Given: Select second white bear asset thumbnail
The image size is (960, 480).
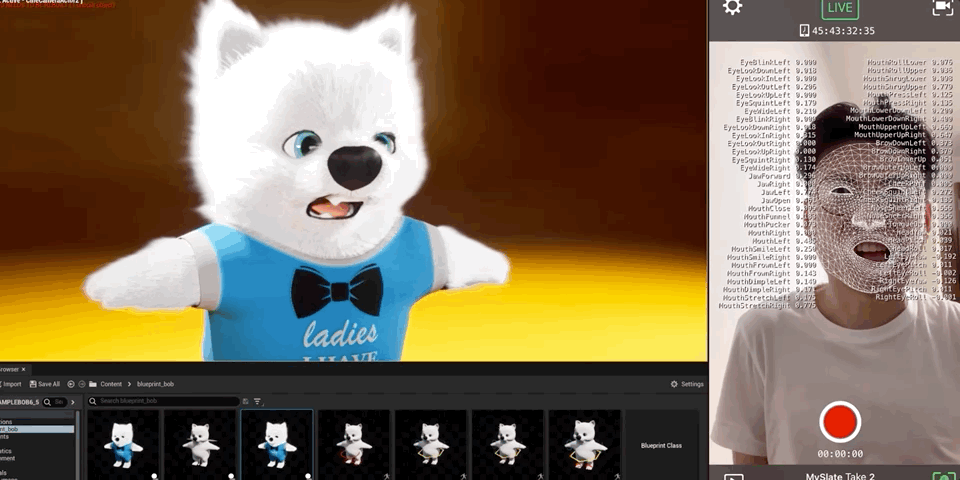Looking at the screenshot, I should [x=200, y=444].
